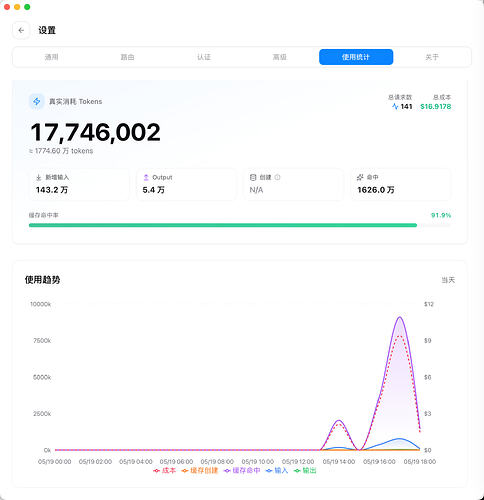Click the 05/19 00:00 axis label
484x500 pixels.
point(54,462)
